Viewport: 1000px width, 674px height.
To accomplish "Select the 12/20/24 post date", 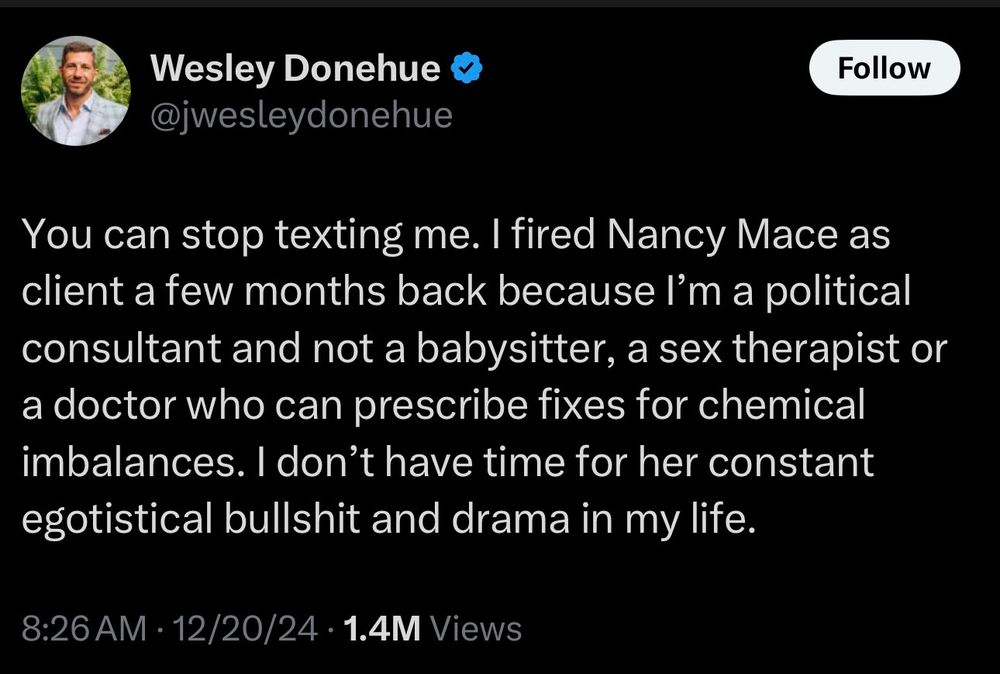I will (244, 629).
